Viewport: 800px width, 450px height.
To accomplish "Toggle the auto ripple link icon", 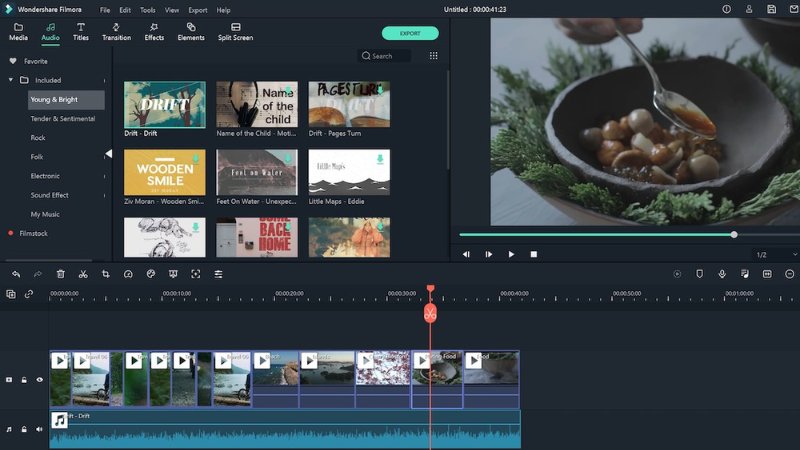I will click(29, 294).
